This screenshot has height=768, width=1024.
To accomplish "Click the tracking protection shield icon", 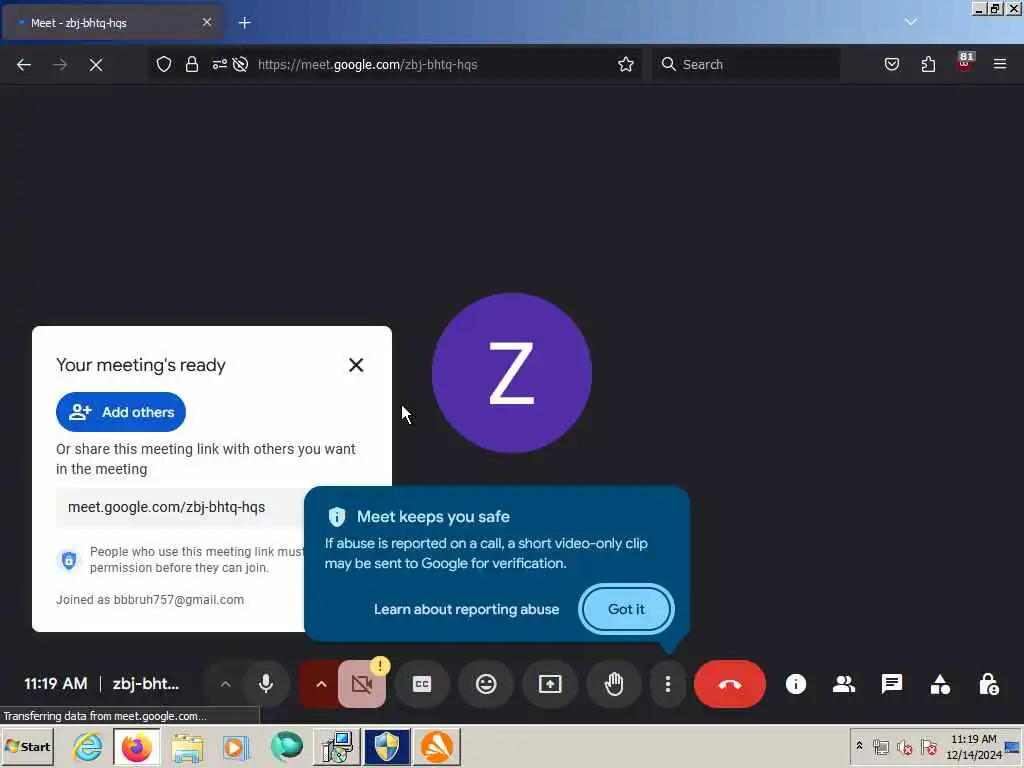I will pyautogui.click(x=164, y=64).
